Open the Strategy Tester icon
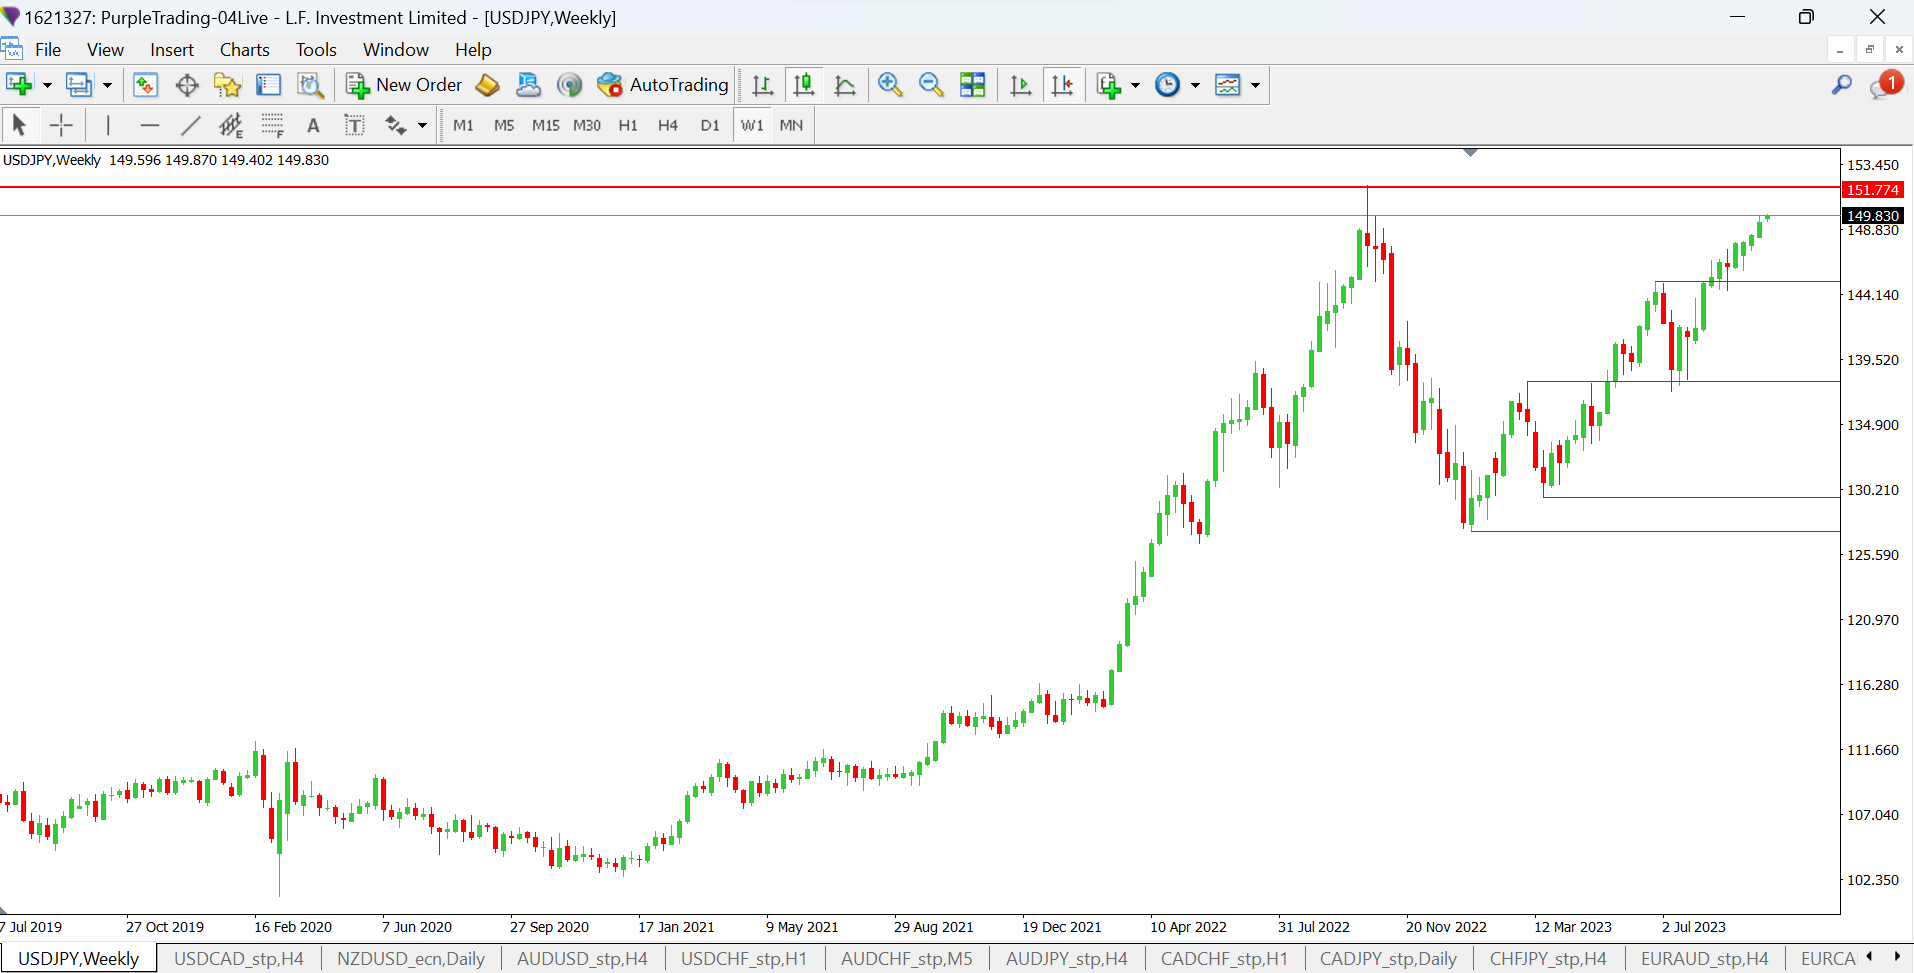Viewport: 1914px width, 973px height. pyautogui.click(x=310, y=85)
